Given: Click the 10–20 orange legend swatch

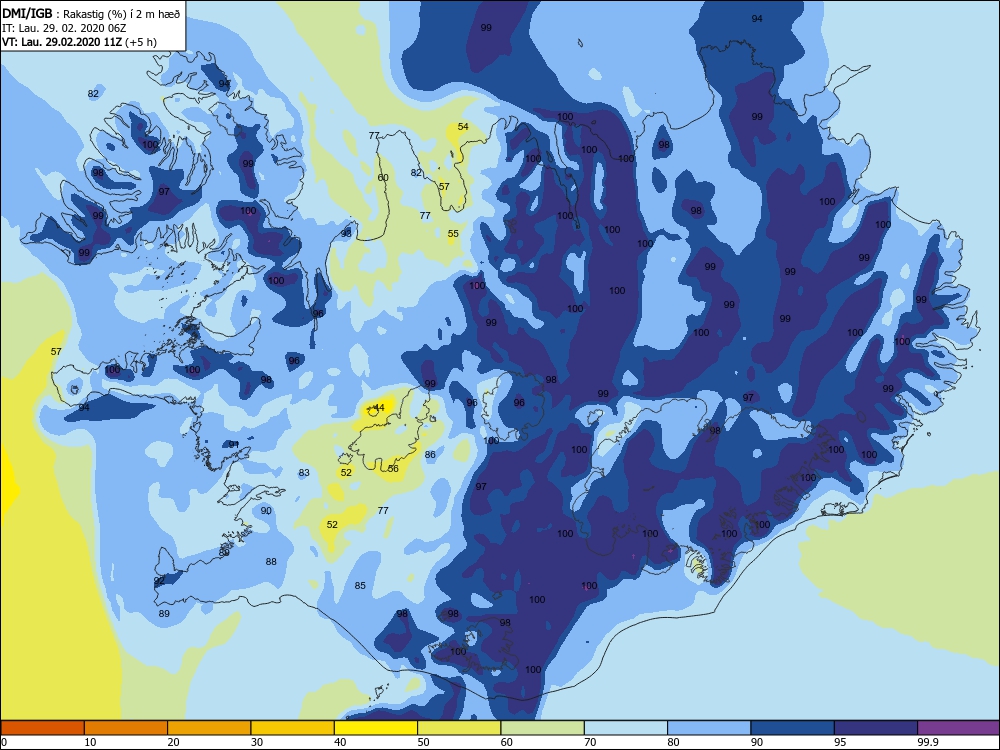Looking at the screenshot, I should 126,728.
